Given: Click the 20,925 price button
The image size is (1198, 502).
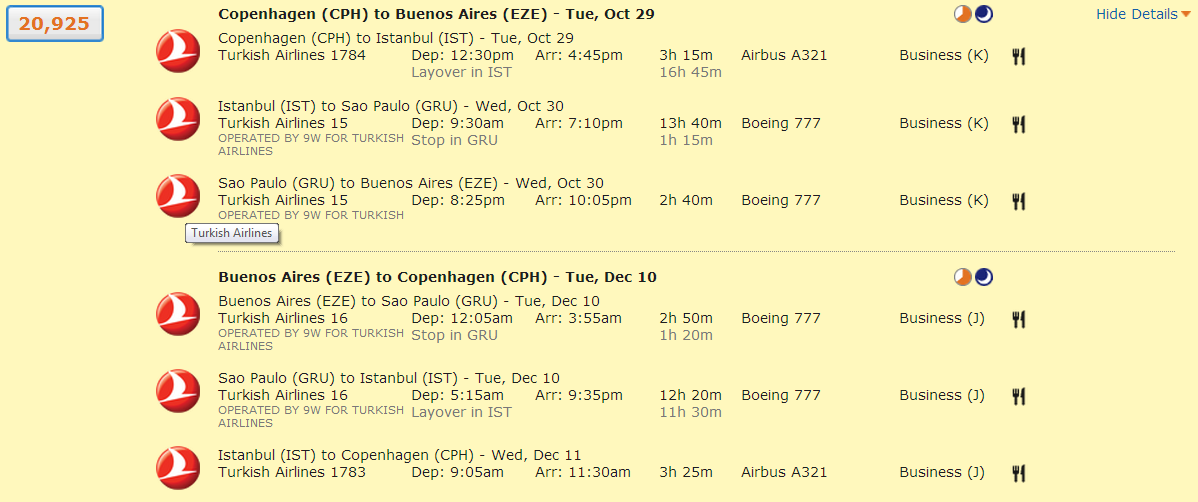Looking at the screenshot, I should pos(55,23).
